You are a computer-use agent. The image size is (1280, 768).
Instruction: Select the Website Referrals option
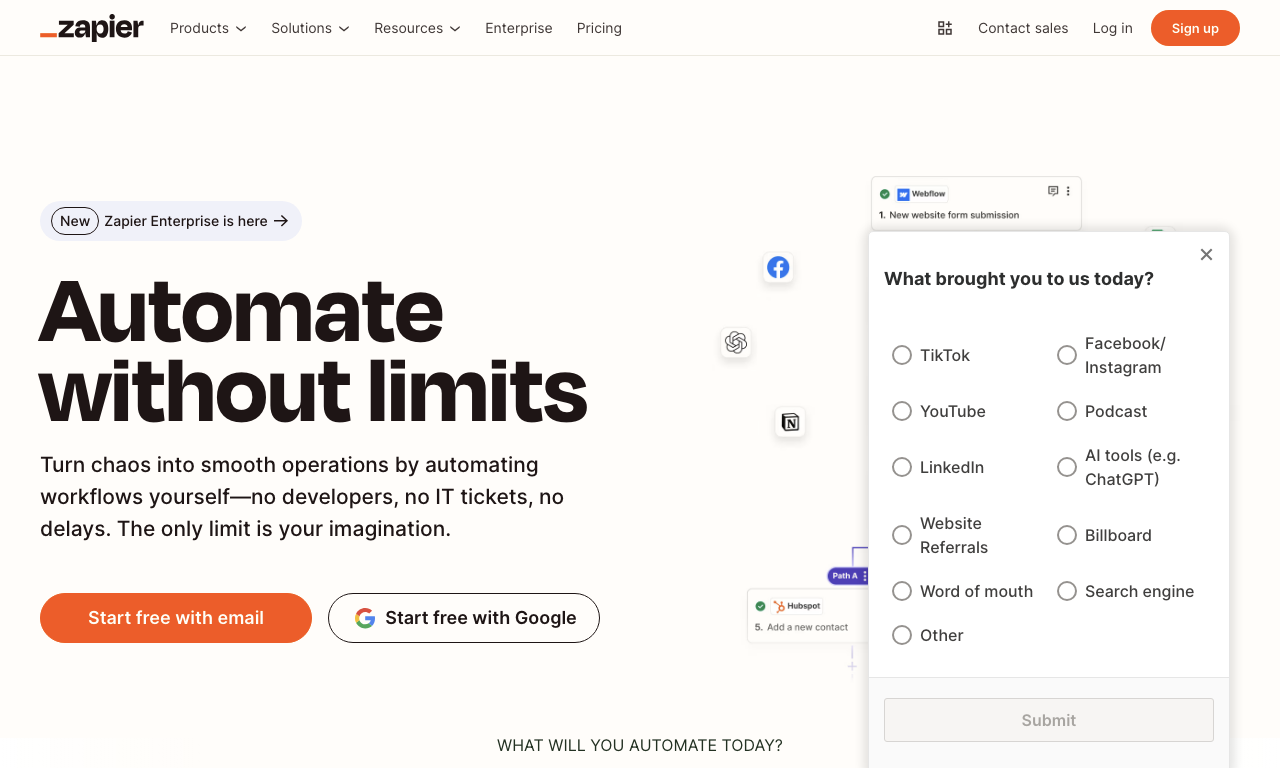[902, 535]
